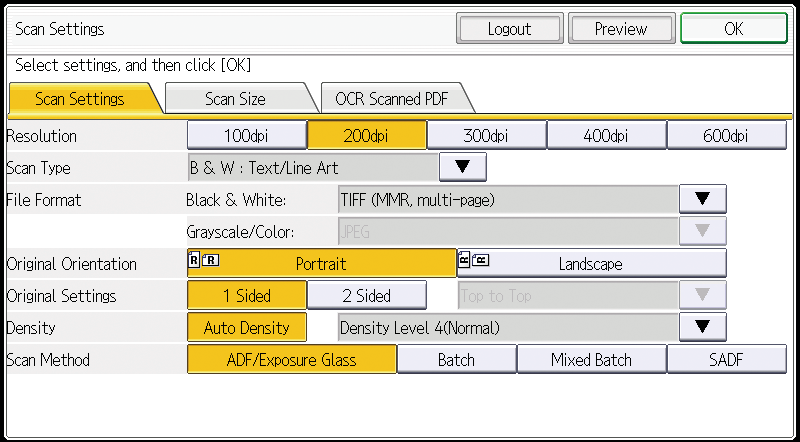Click the Preview button
The height and width of the screenshot is (442, 800).
[x=620, y=29]
